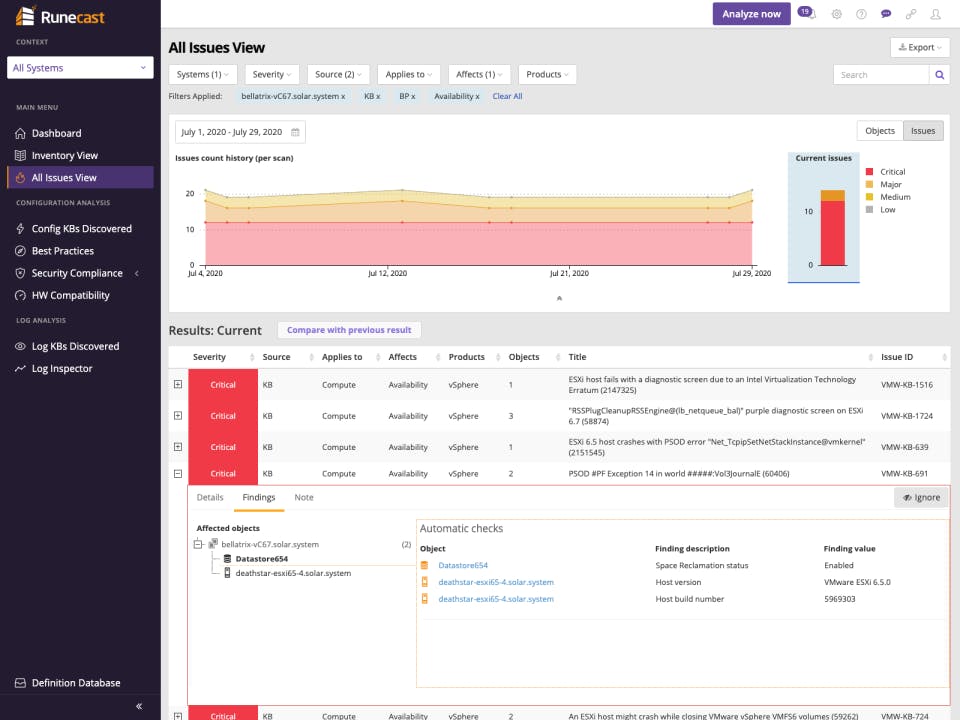The image size is (960, 720).
Task: Open settings gear icon in top bar
Action: click(x=836, y=14)
